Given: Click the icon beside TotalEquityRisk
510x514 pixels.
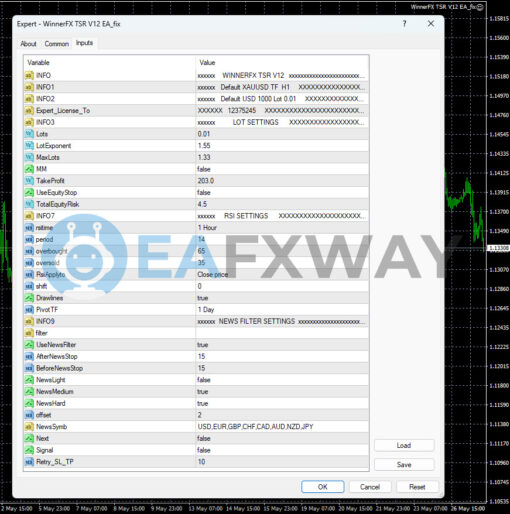Looking at the screenshot, I should tap(29, 204).
